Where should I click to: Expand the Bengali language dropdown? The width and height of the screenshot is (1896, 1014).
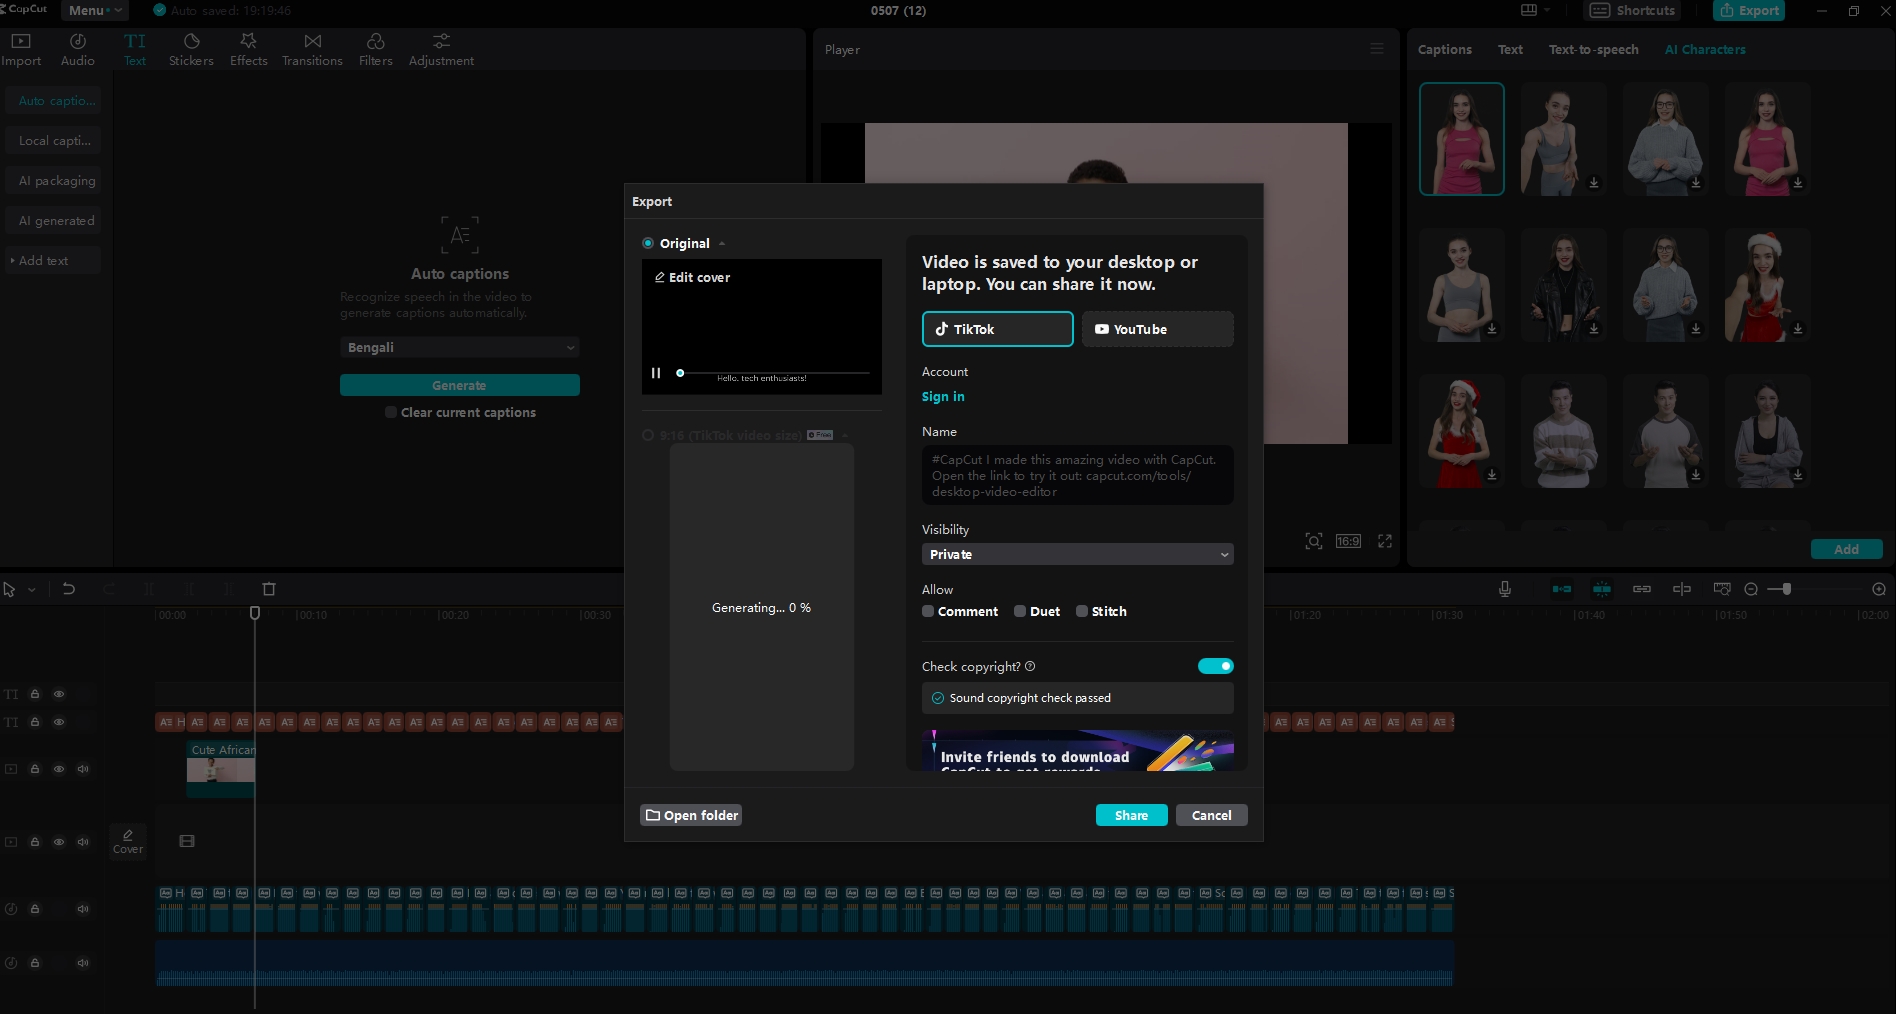pyautogui.click(x=459, y=347)
